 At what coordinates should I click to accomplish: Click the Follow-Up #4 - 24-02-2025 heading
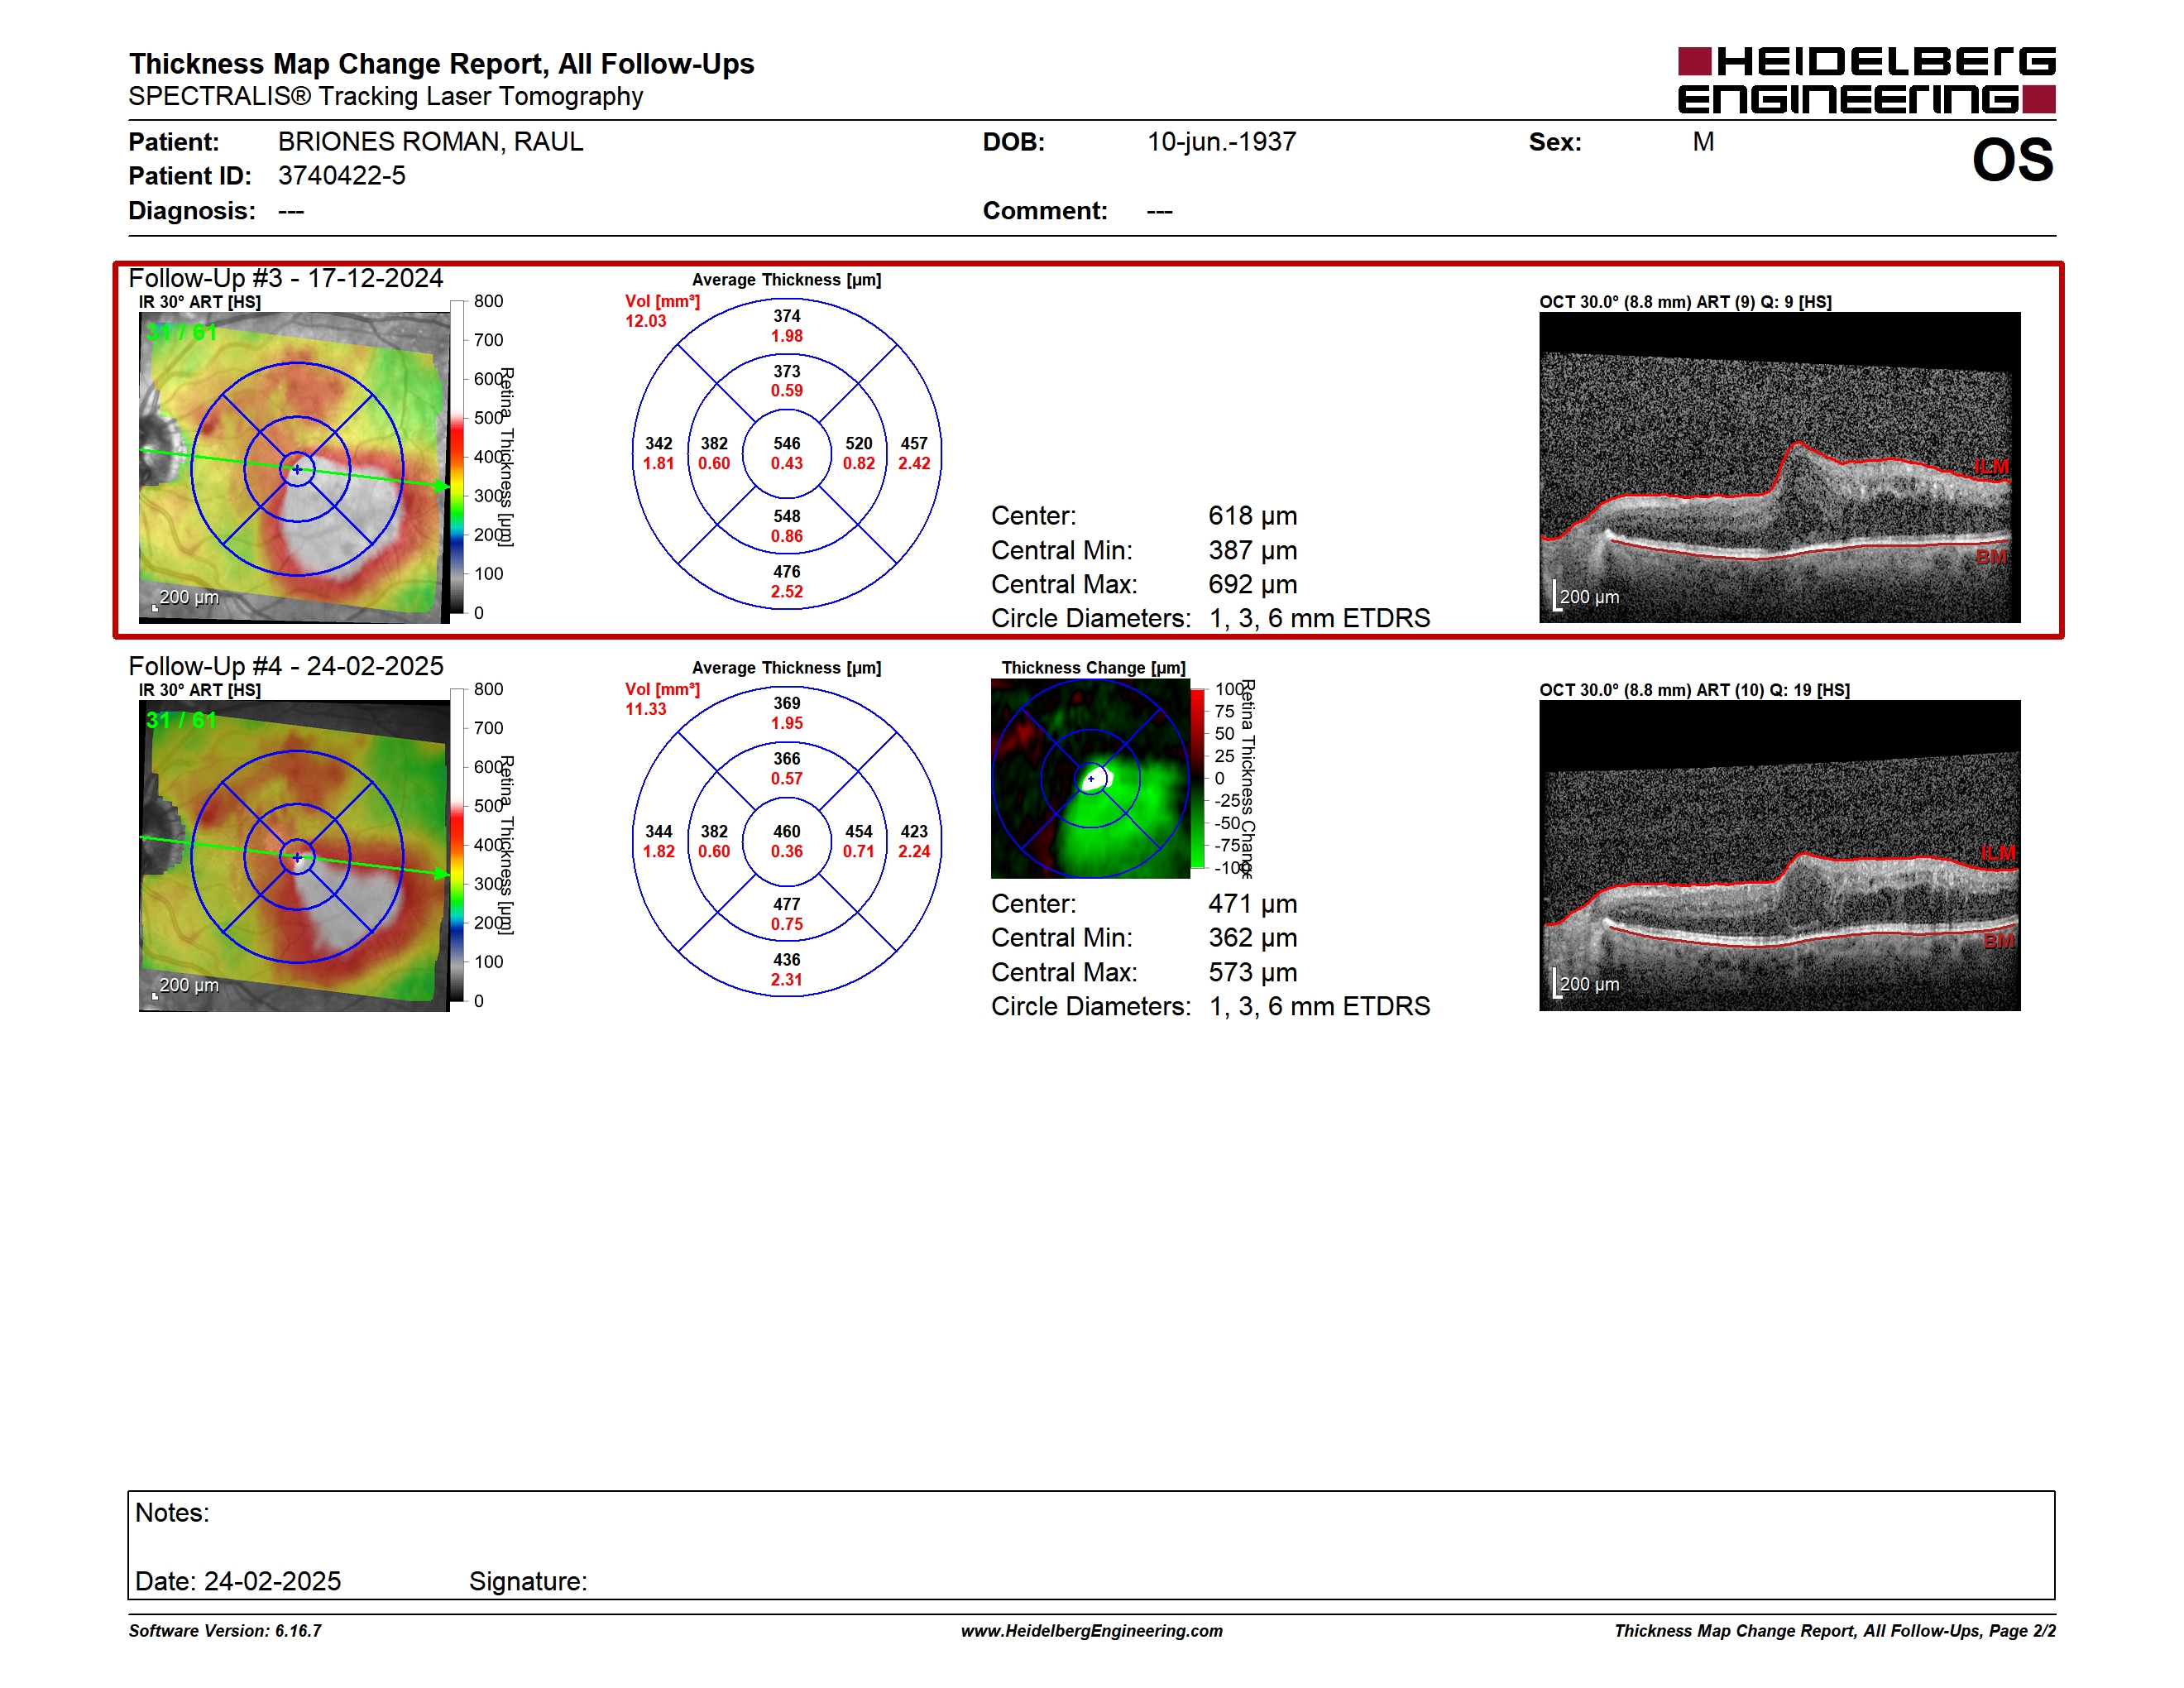[286, 666]
